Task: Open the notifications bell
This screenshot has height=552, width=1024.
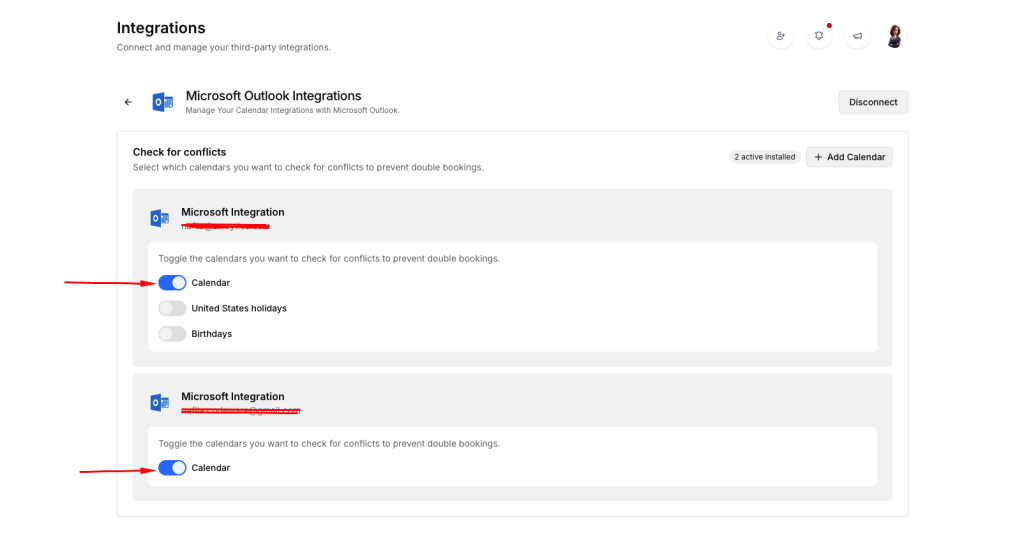Action: [818, 36]
